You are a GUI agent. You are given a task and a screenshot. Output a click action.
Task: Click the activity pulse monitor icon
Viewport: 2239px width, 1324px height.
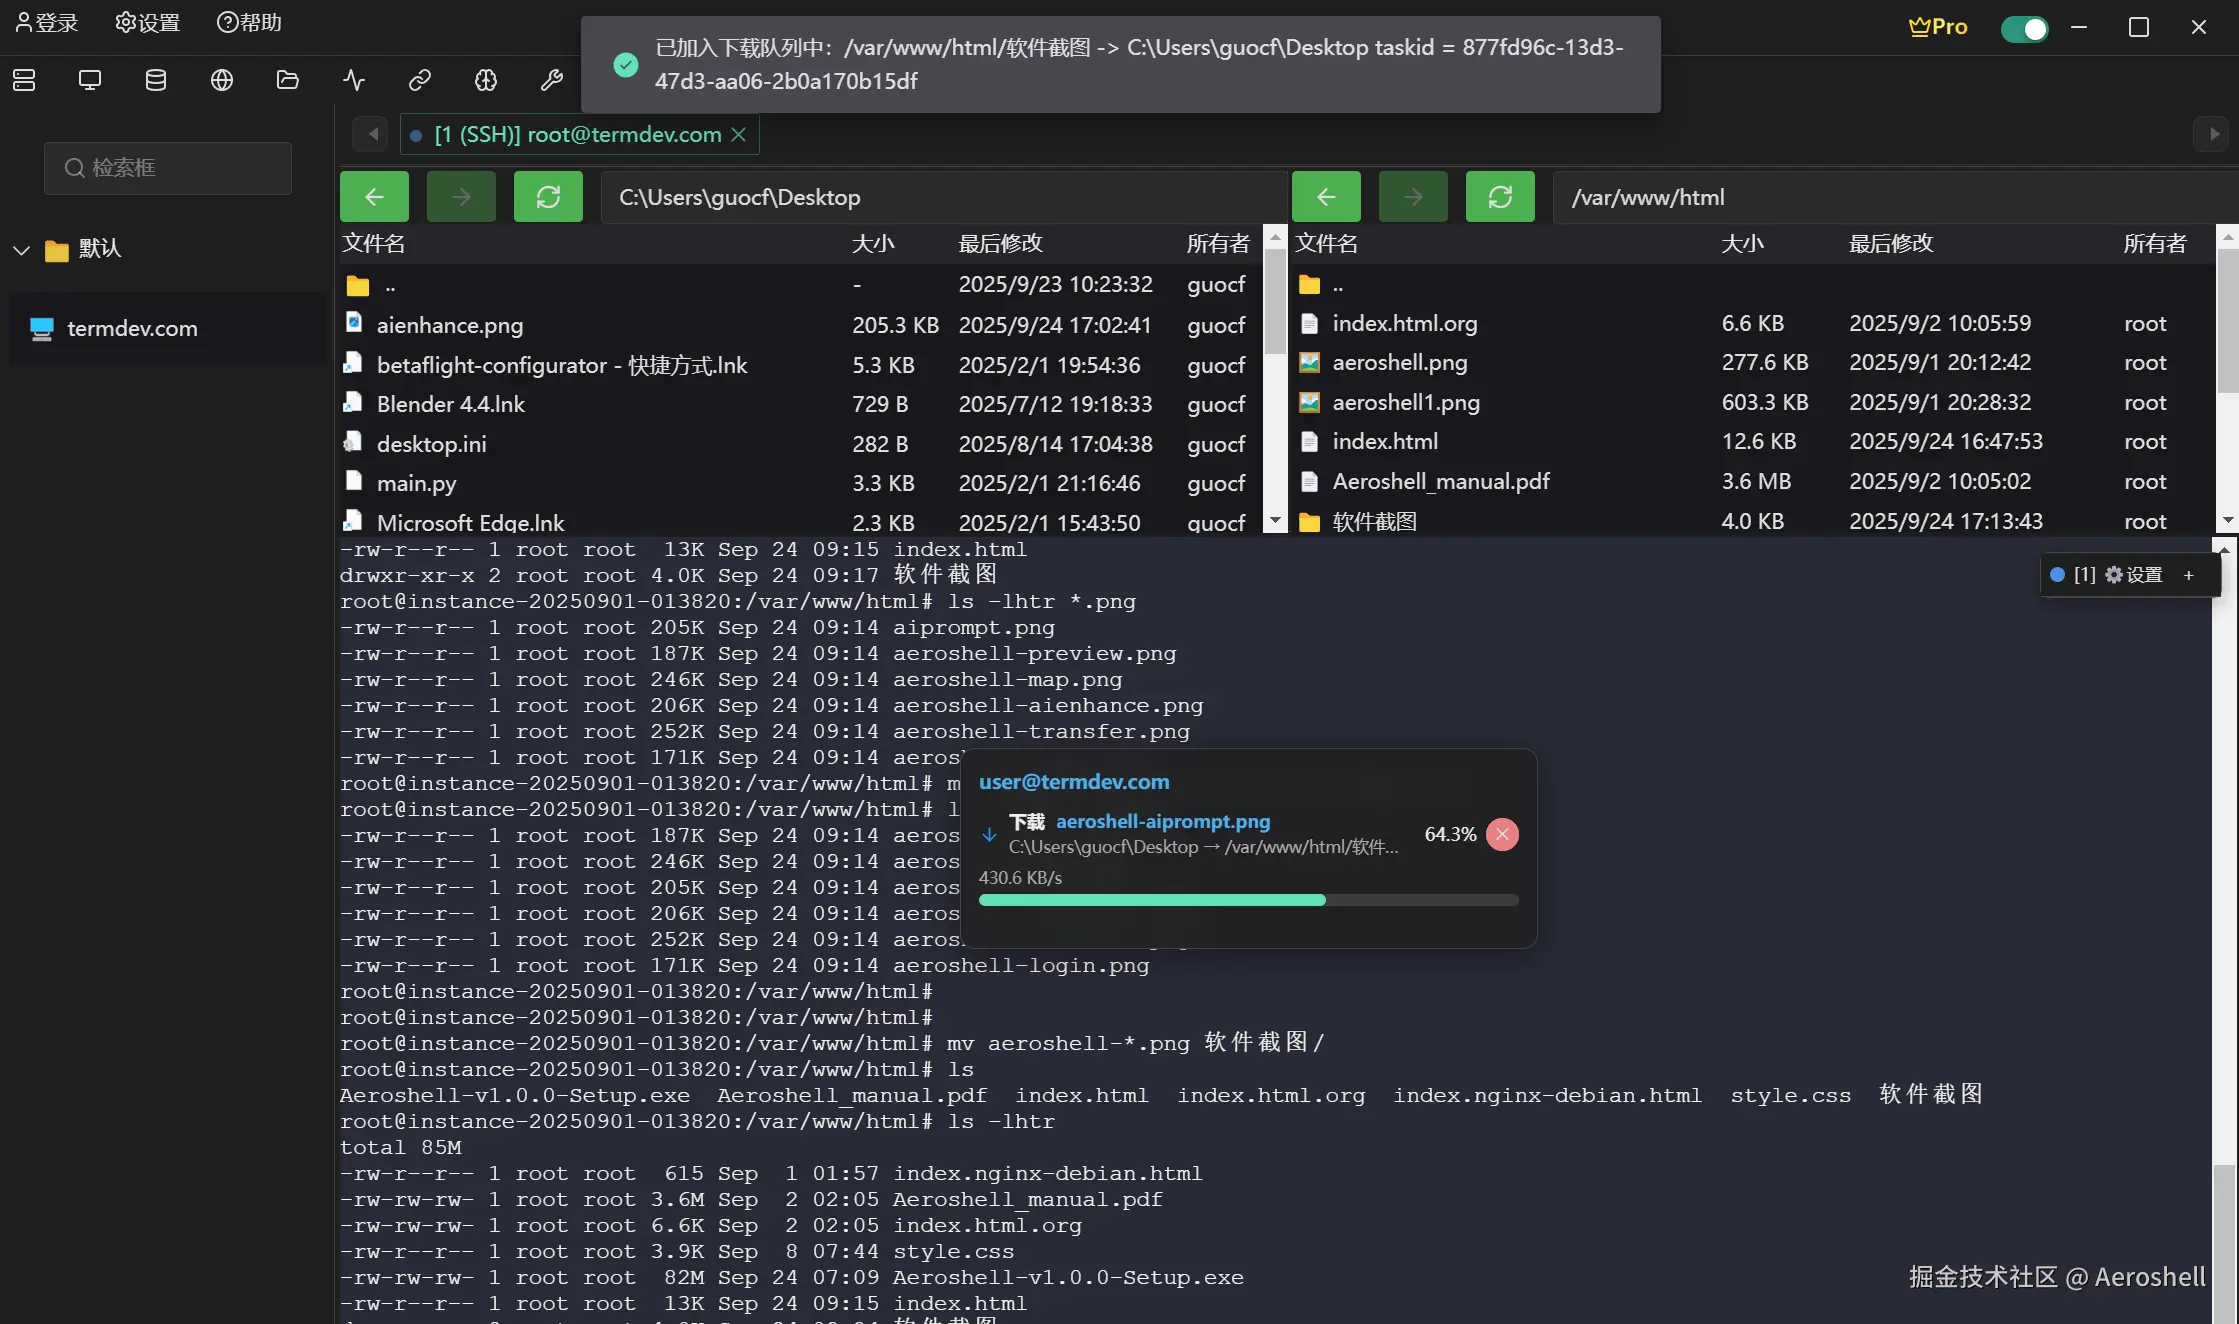pos(354,80)
